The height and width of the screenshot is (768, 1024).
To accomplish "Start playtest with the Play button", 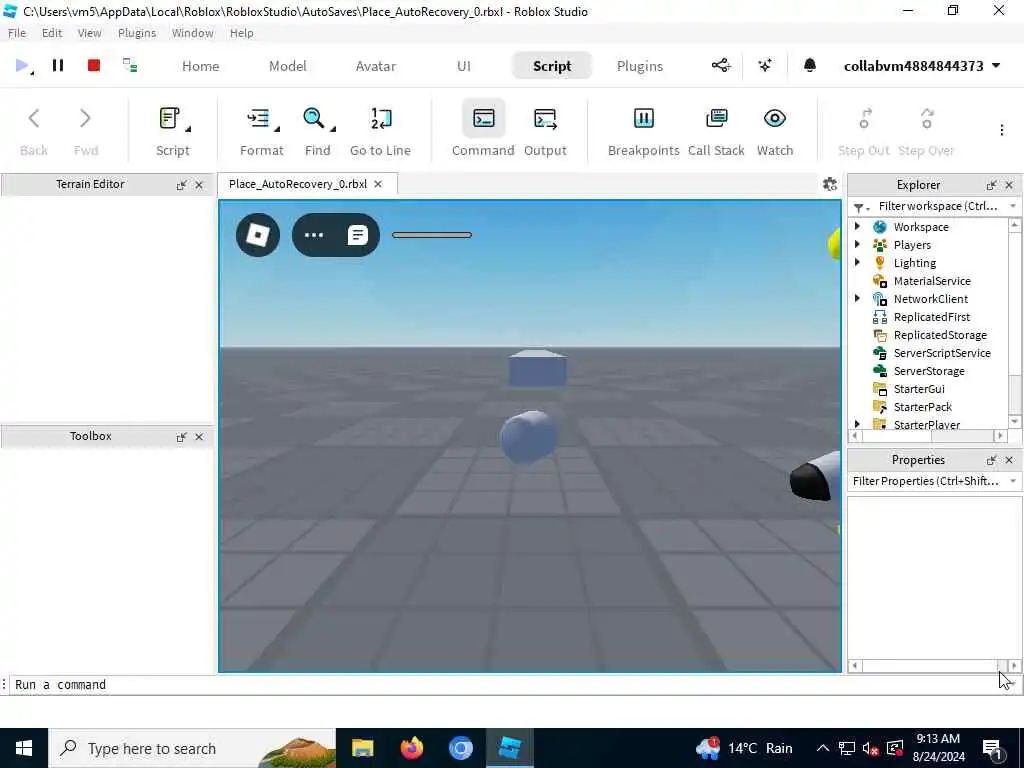I will coord(22,65).
